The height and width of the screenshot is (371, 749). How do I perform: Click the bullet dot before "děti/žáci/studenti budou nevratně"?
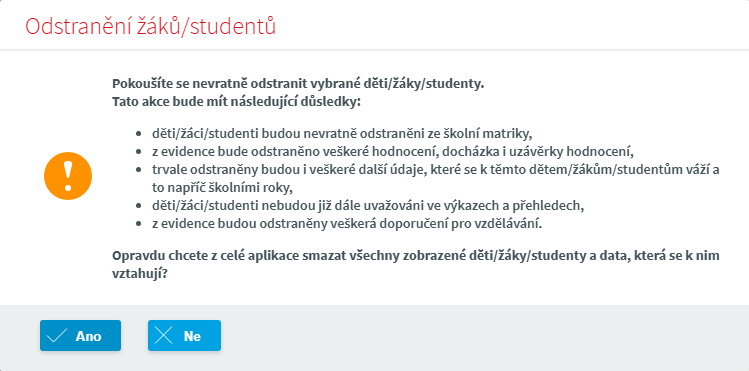coord(139,134)
